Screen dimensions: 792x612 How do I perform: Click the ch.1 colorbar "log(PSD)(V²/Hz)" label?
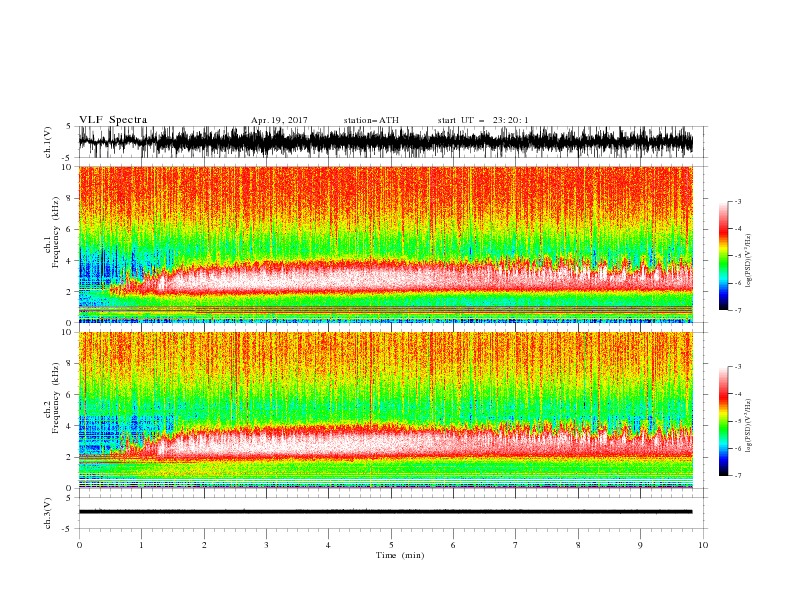[x=750, y=260]
